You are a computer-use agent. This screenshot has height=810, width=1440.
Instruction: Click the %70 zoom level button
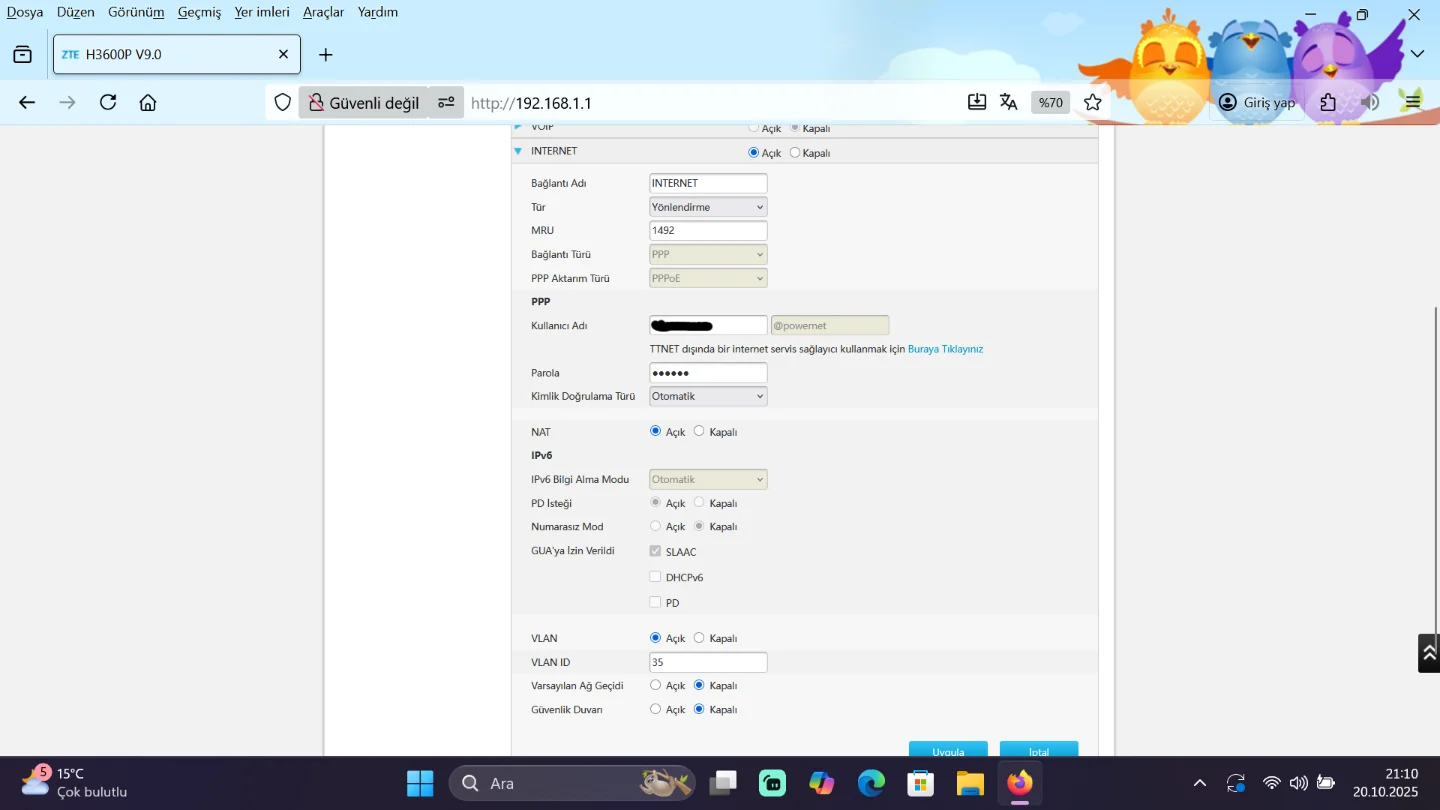1050,102
